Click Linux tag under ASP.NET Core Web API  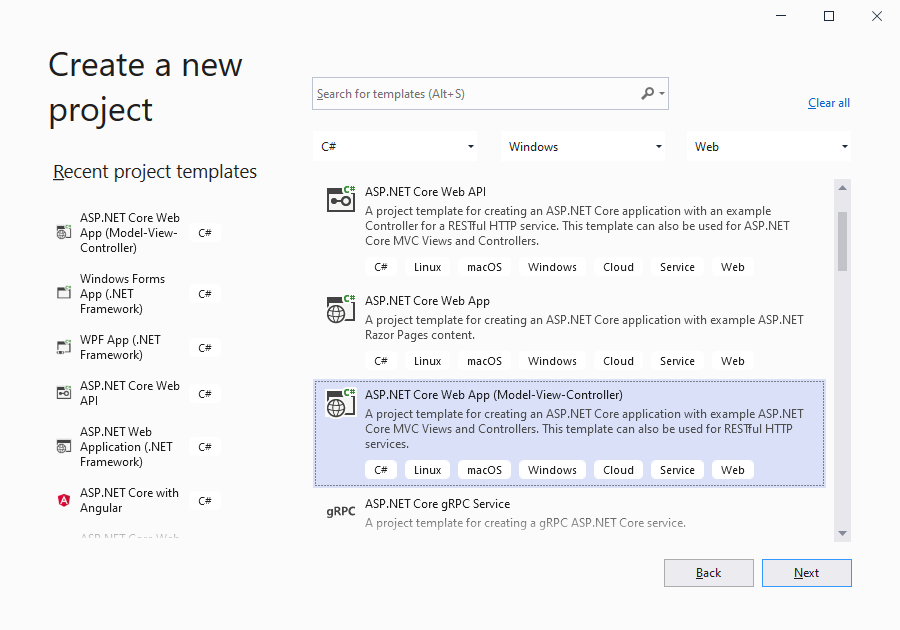pyautogui.click(x=428, y=267)
